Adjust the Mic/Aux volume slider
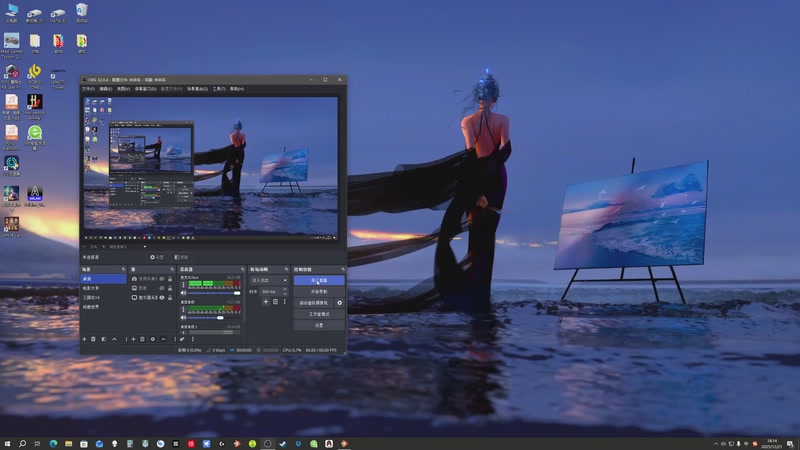800x450 pixels. coord(214,293)
